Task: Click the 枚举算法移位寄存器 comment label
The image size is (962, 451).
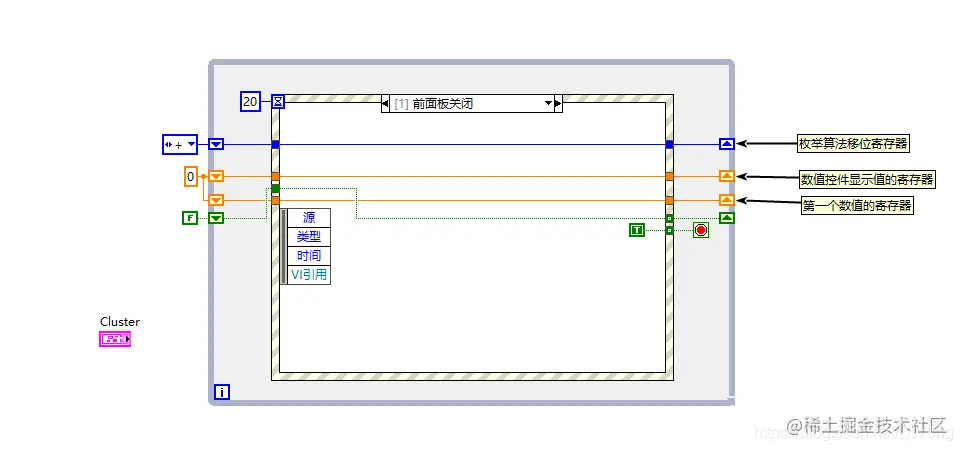Action: pos(853,144)
